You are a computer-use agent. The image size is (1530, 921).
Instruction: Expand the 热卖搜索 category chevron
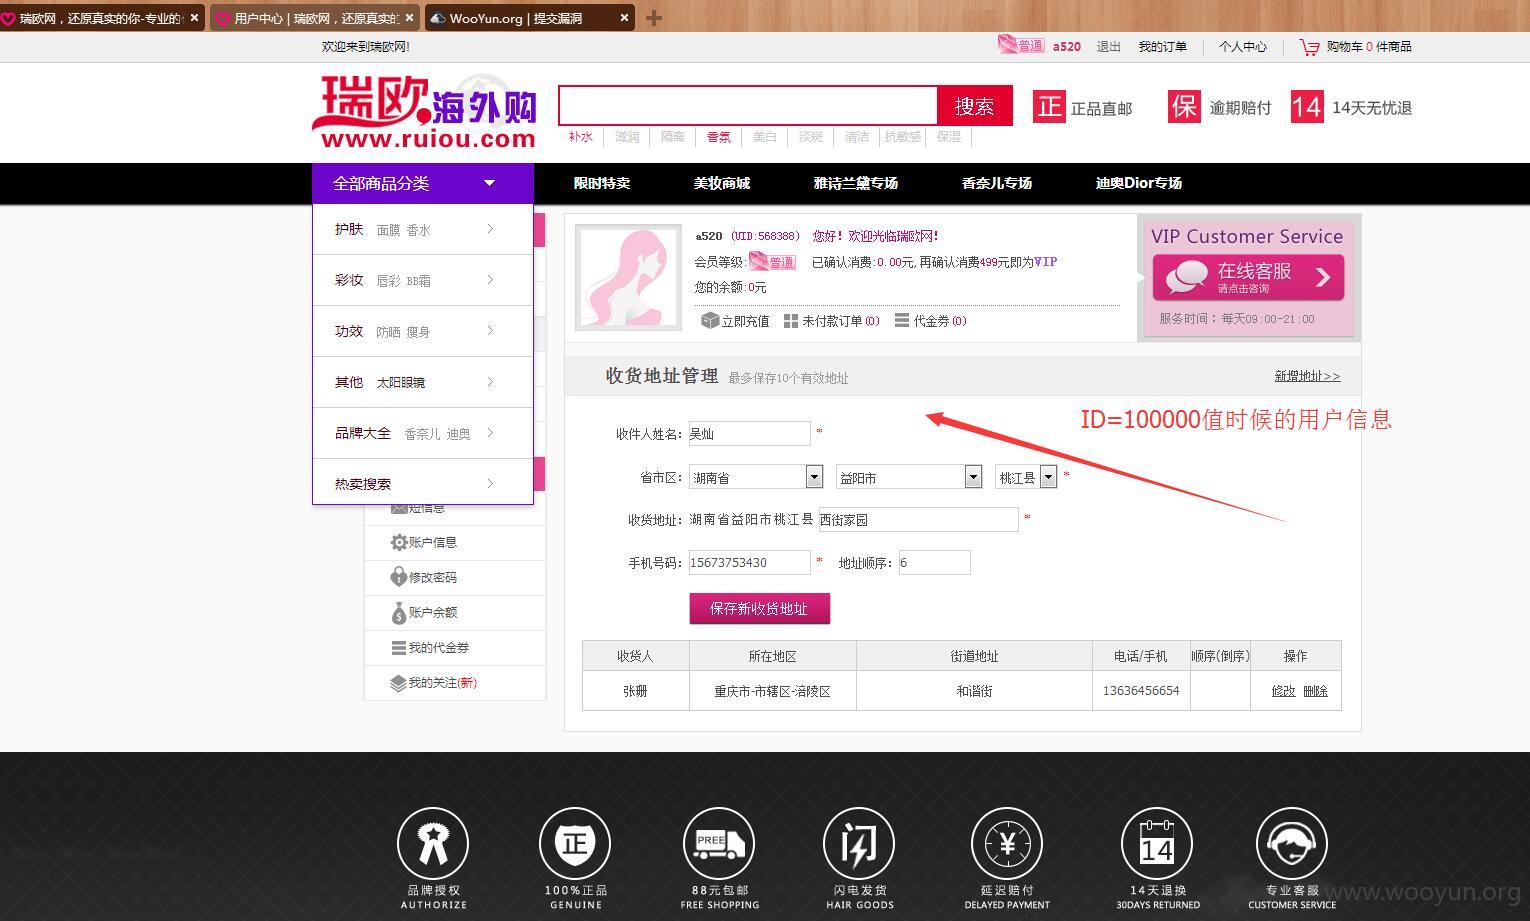point(490,484)
